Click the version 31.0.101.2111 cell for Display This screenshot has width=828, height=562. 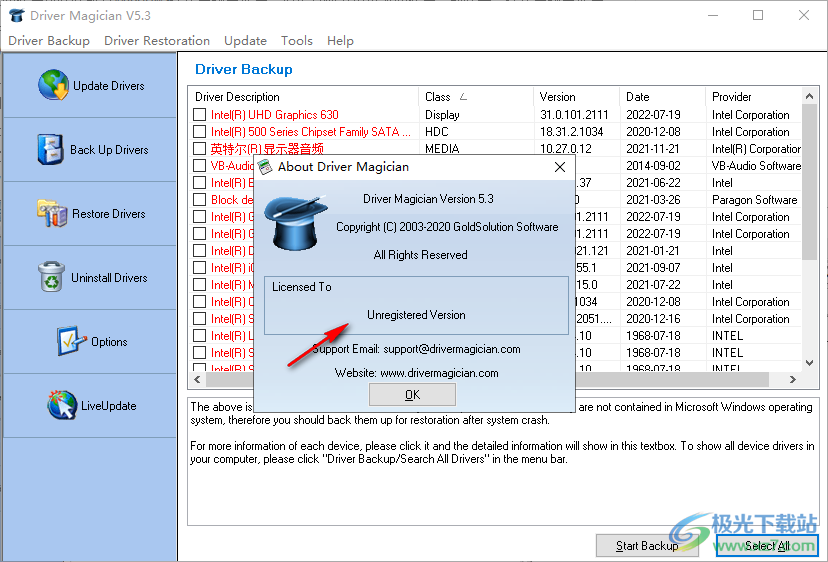(574, 115)
